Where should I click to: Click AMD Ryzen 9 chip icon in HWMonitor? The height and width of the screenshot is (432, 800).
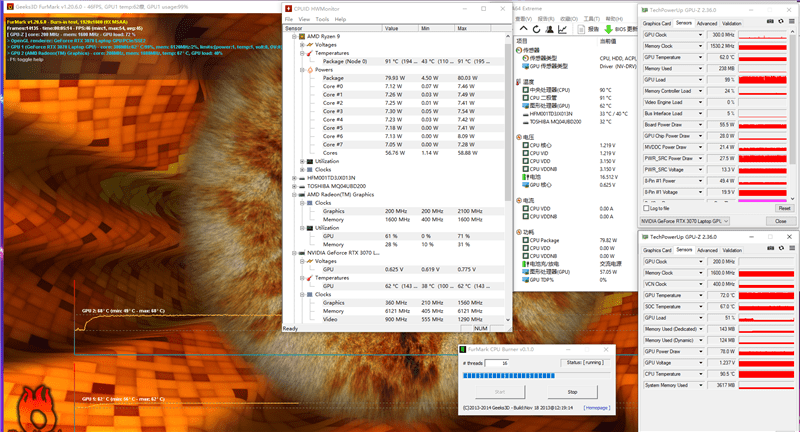[302, 36]
